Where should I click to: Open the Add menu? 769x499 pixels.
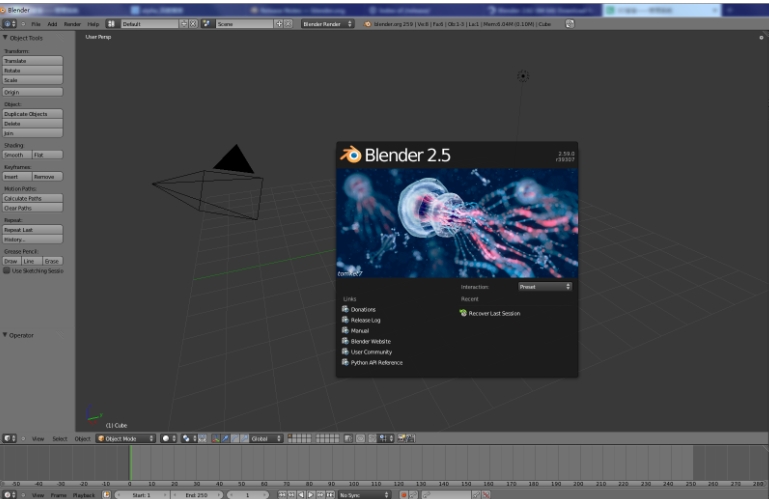[x=52, y=24]
